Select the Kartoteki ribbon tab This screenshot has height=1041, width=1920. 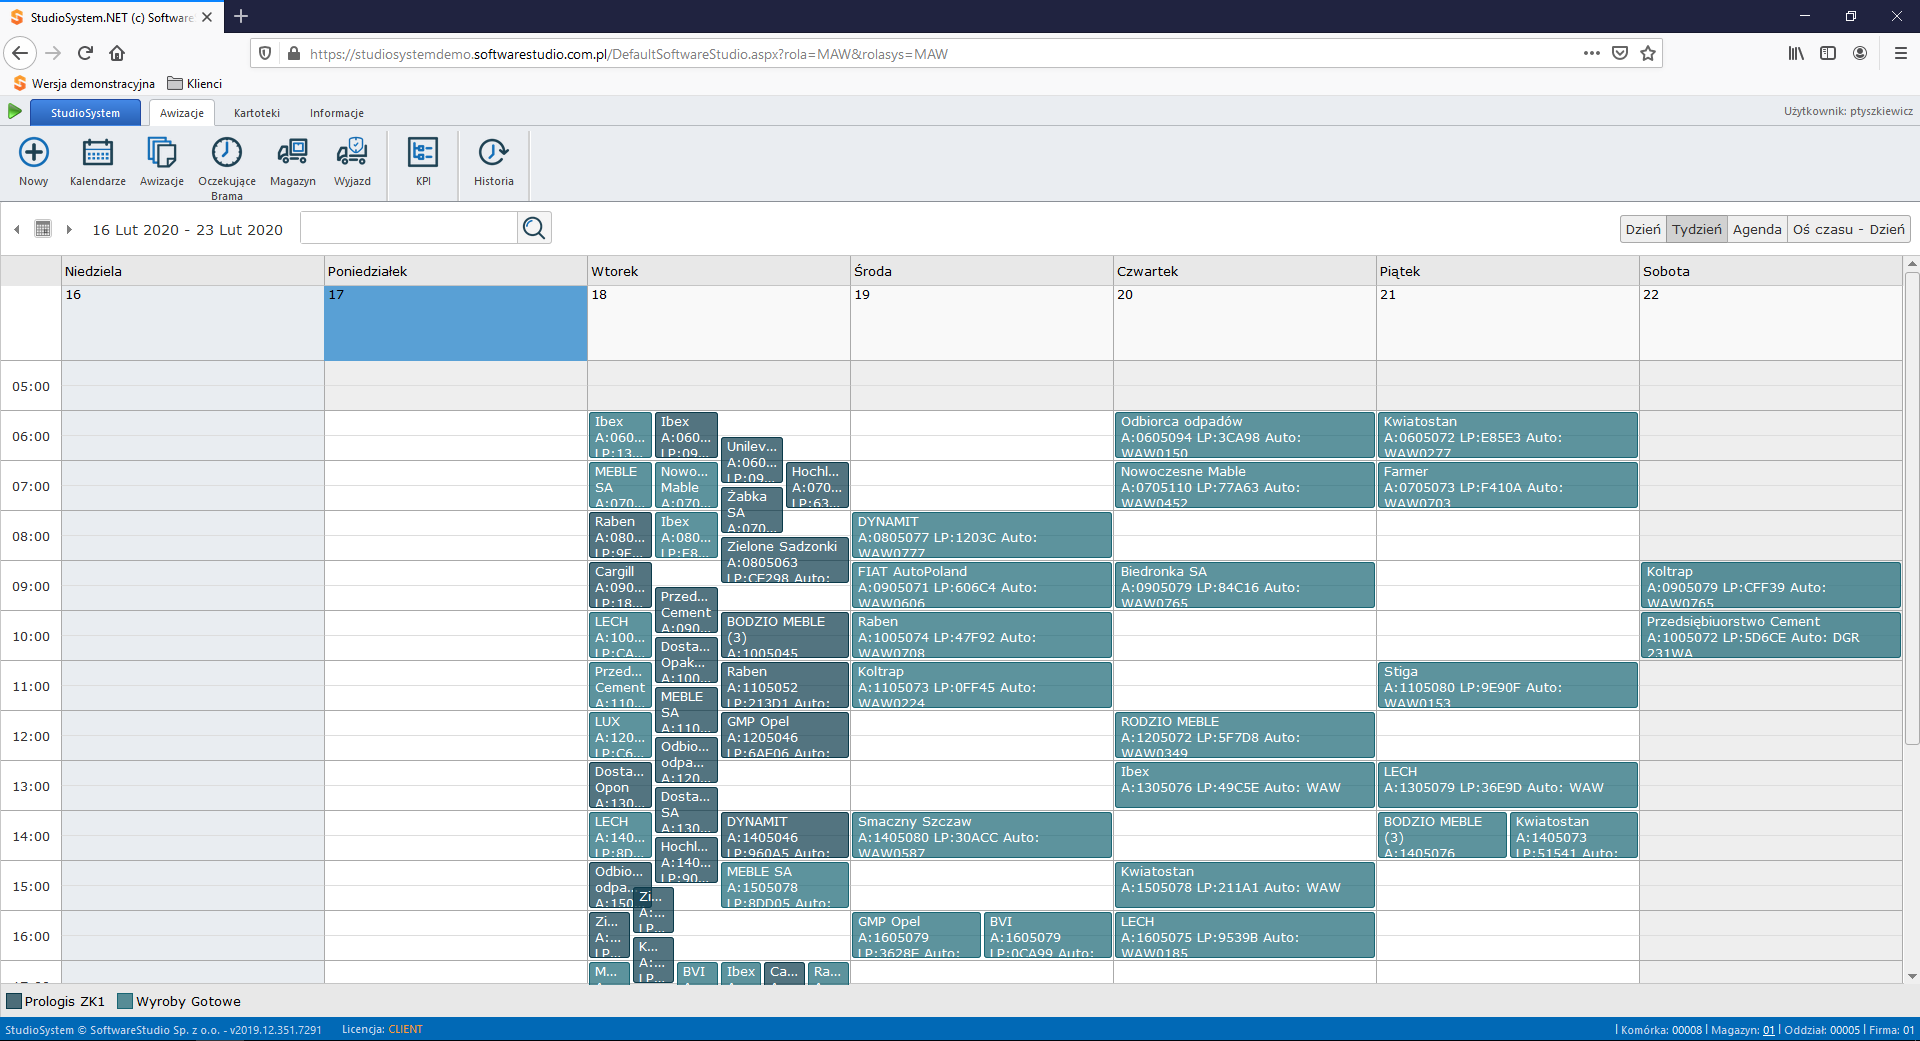257,113
